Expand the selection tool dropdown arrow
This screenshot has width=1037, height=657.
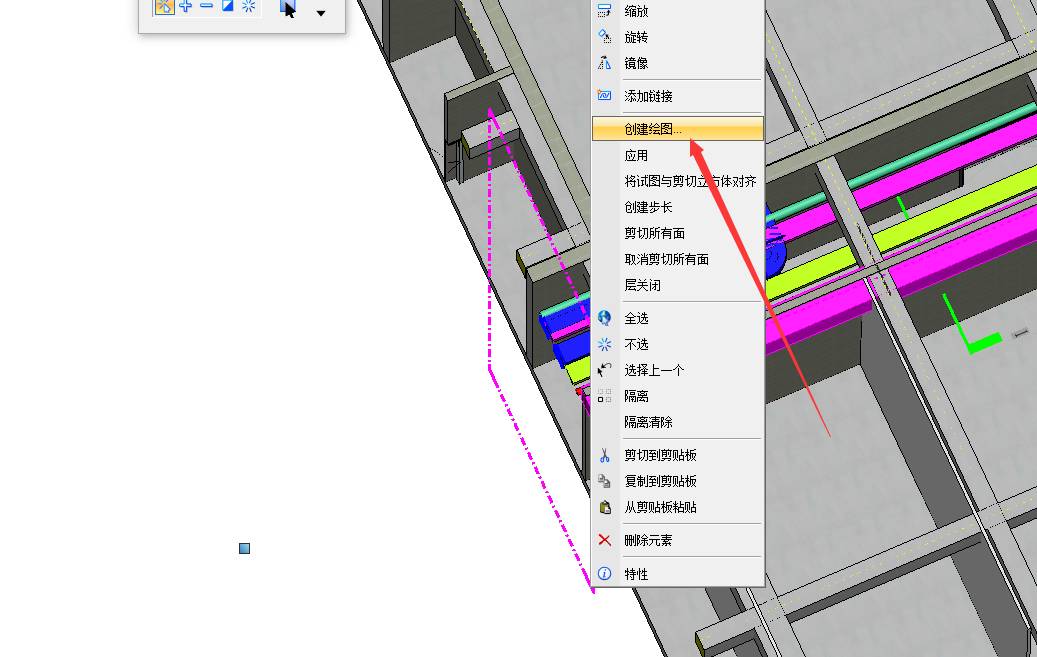coord(321,13)
